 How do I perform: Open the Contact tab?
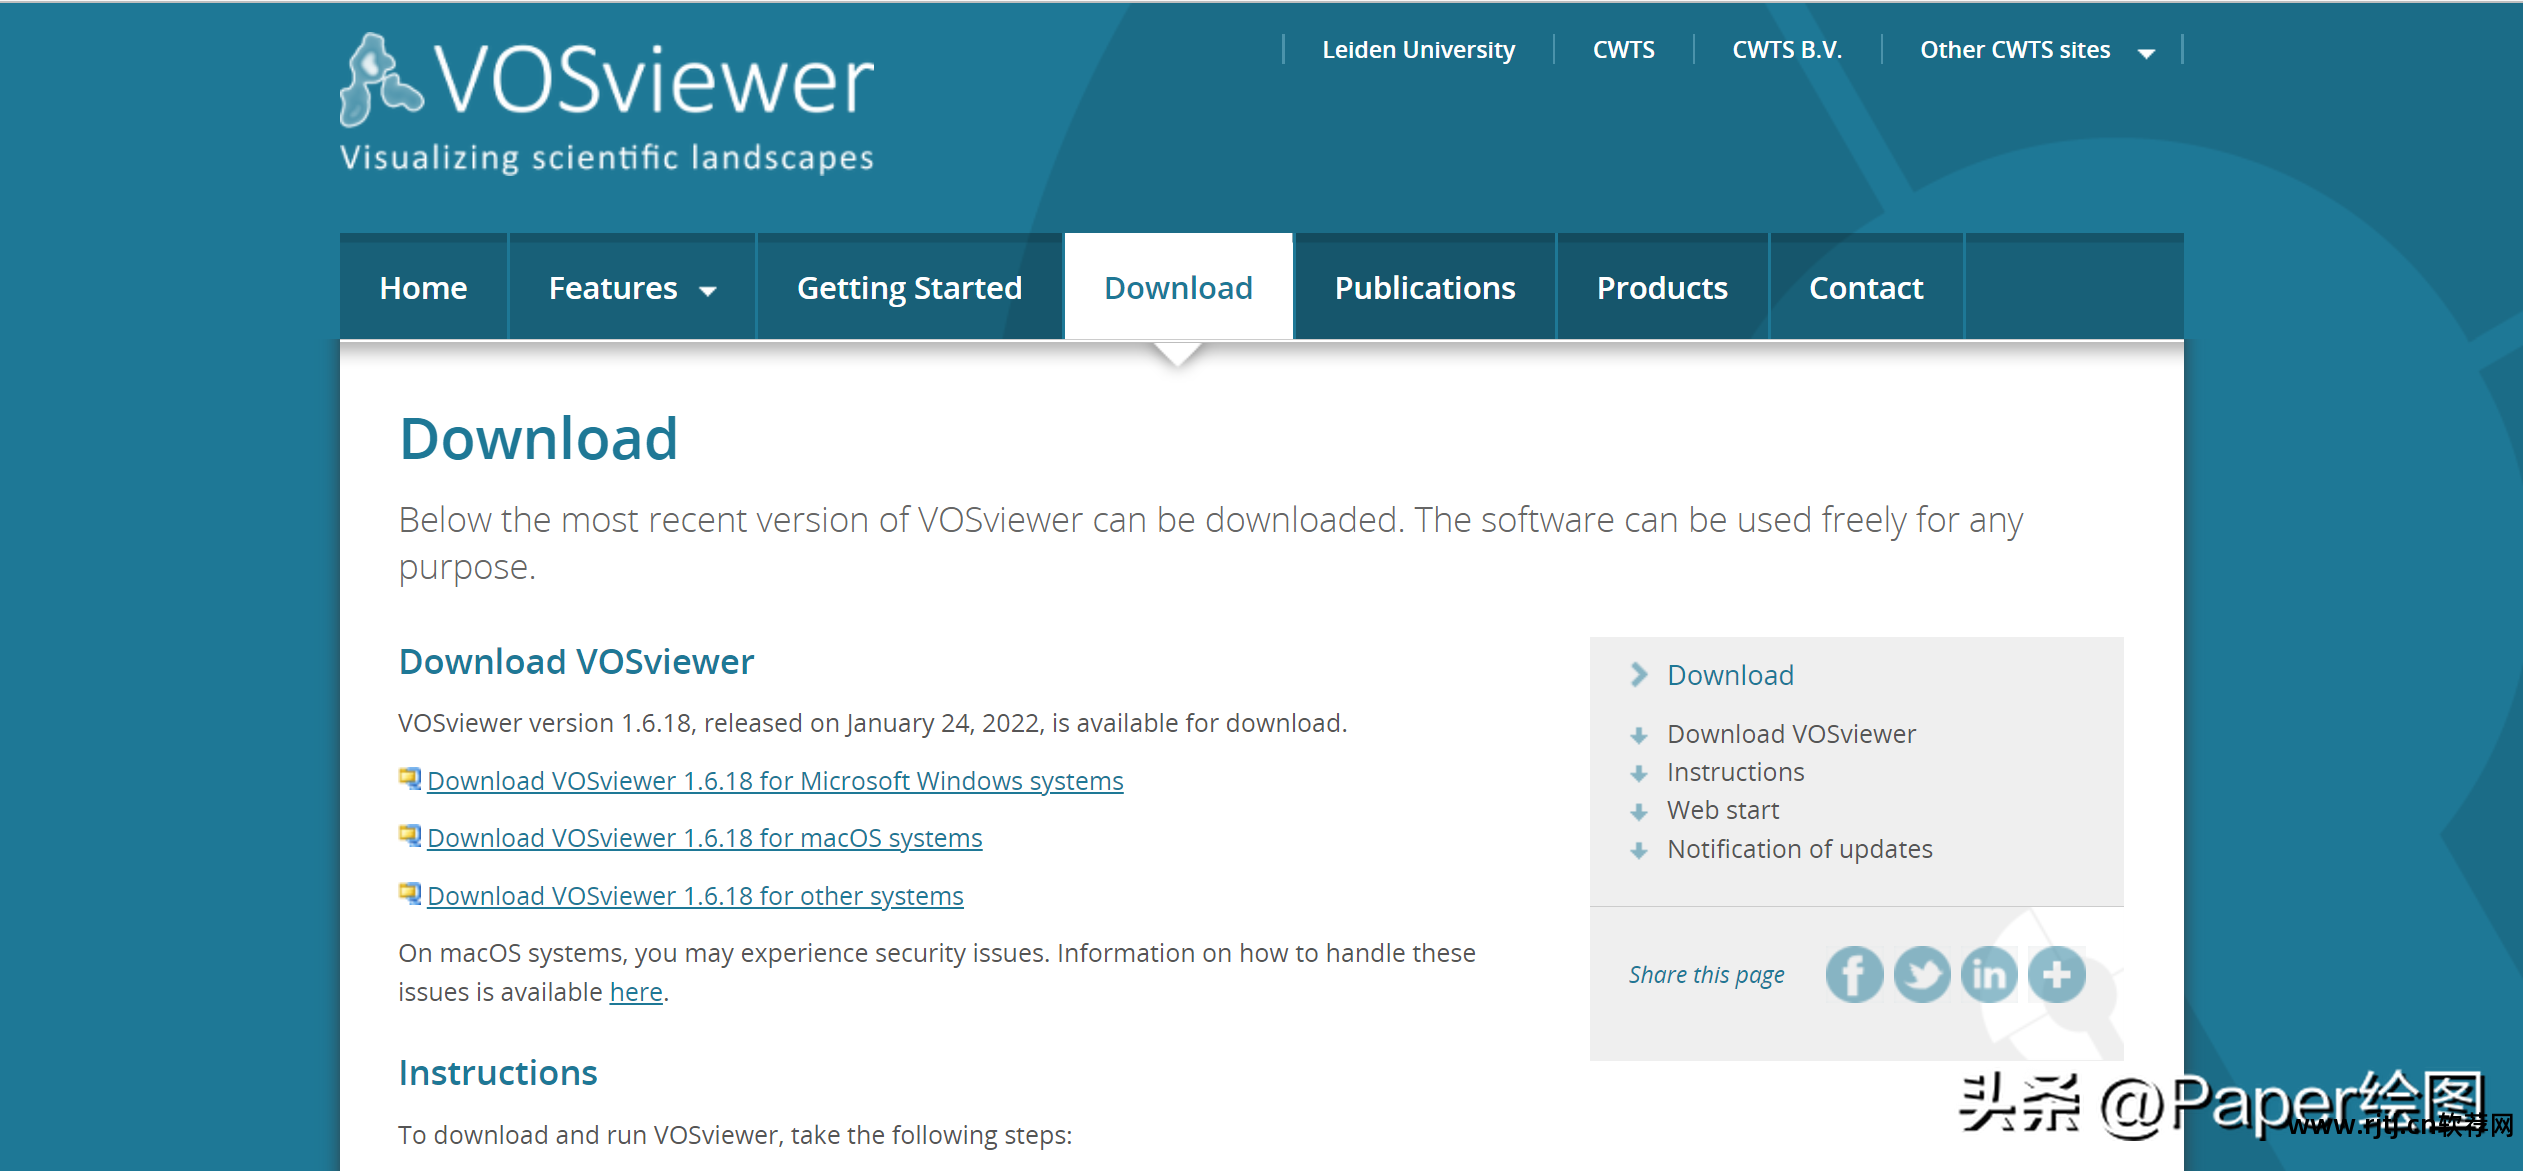(x=1866, y=288)
